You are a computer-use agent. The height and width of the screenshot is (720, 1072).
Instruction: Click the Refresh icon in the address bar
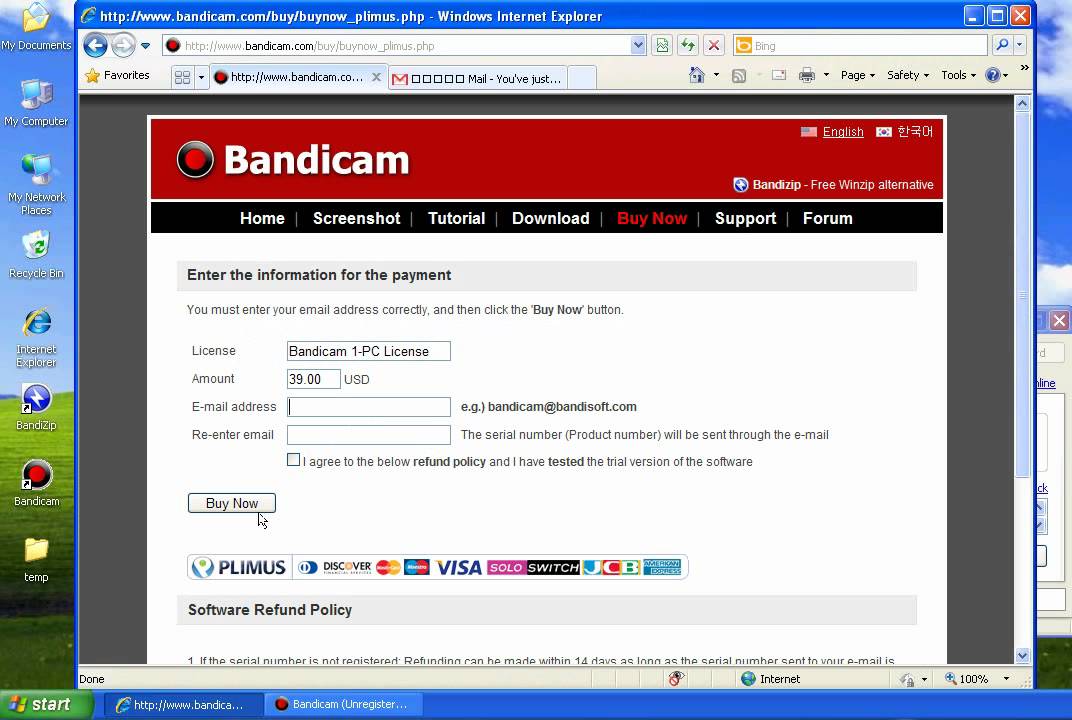click(x=687, y=45)
